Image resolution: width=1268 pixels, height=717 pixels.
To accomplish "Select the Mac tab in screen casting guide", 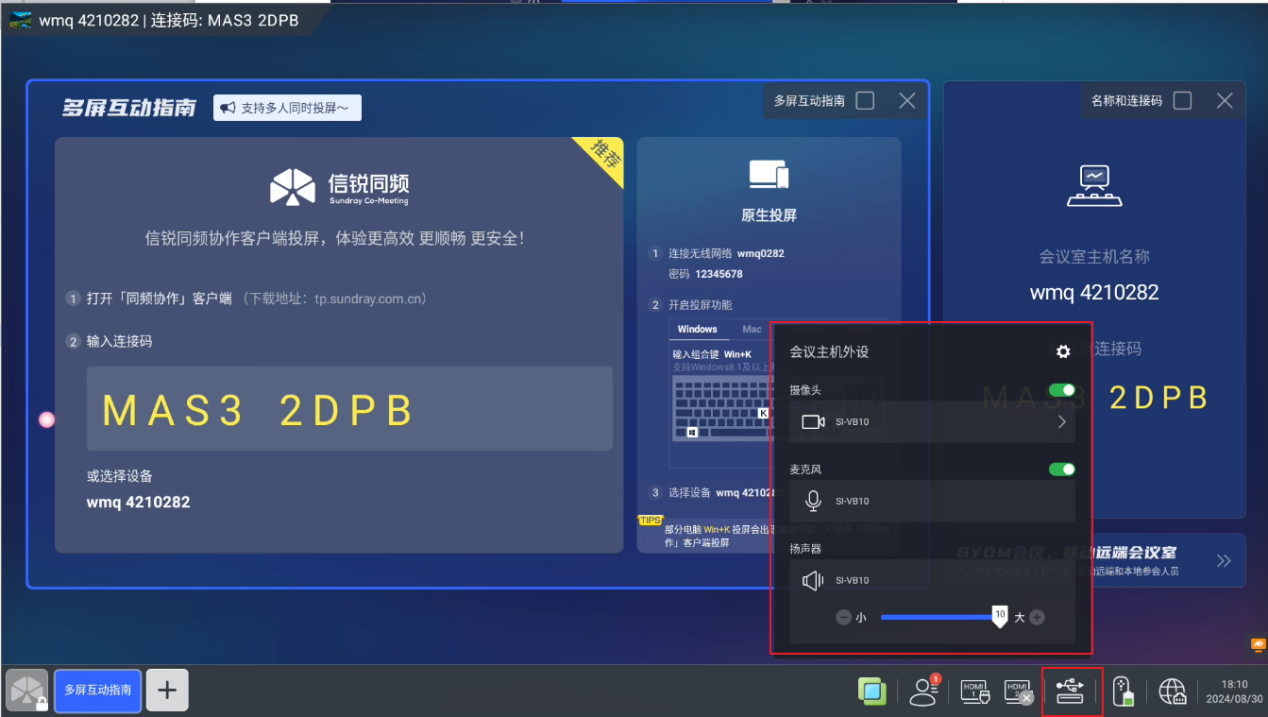I will pyautogui.click(x=752, y=329).
